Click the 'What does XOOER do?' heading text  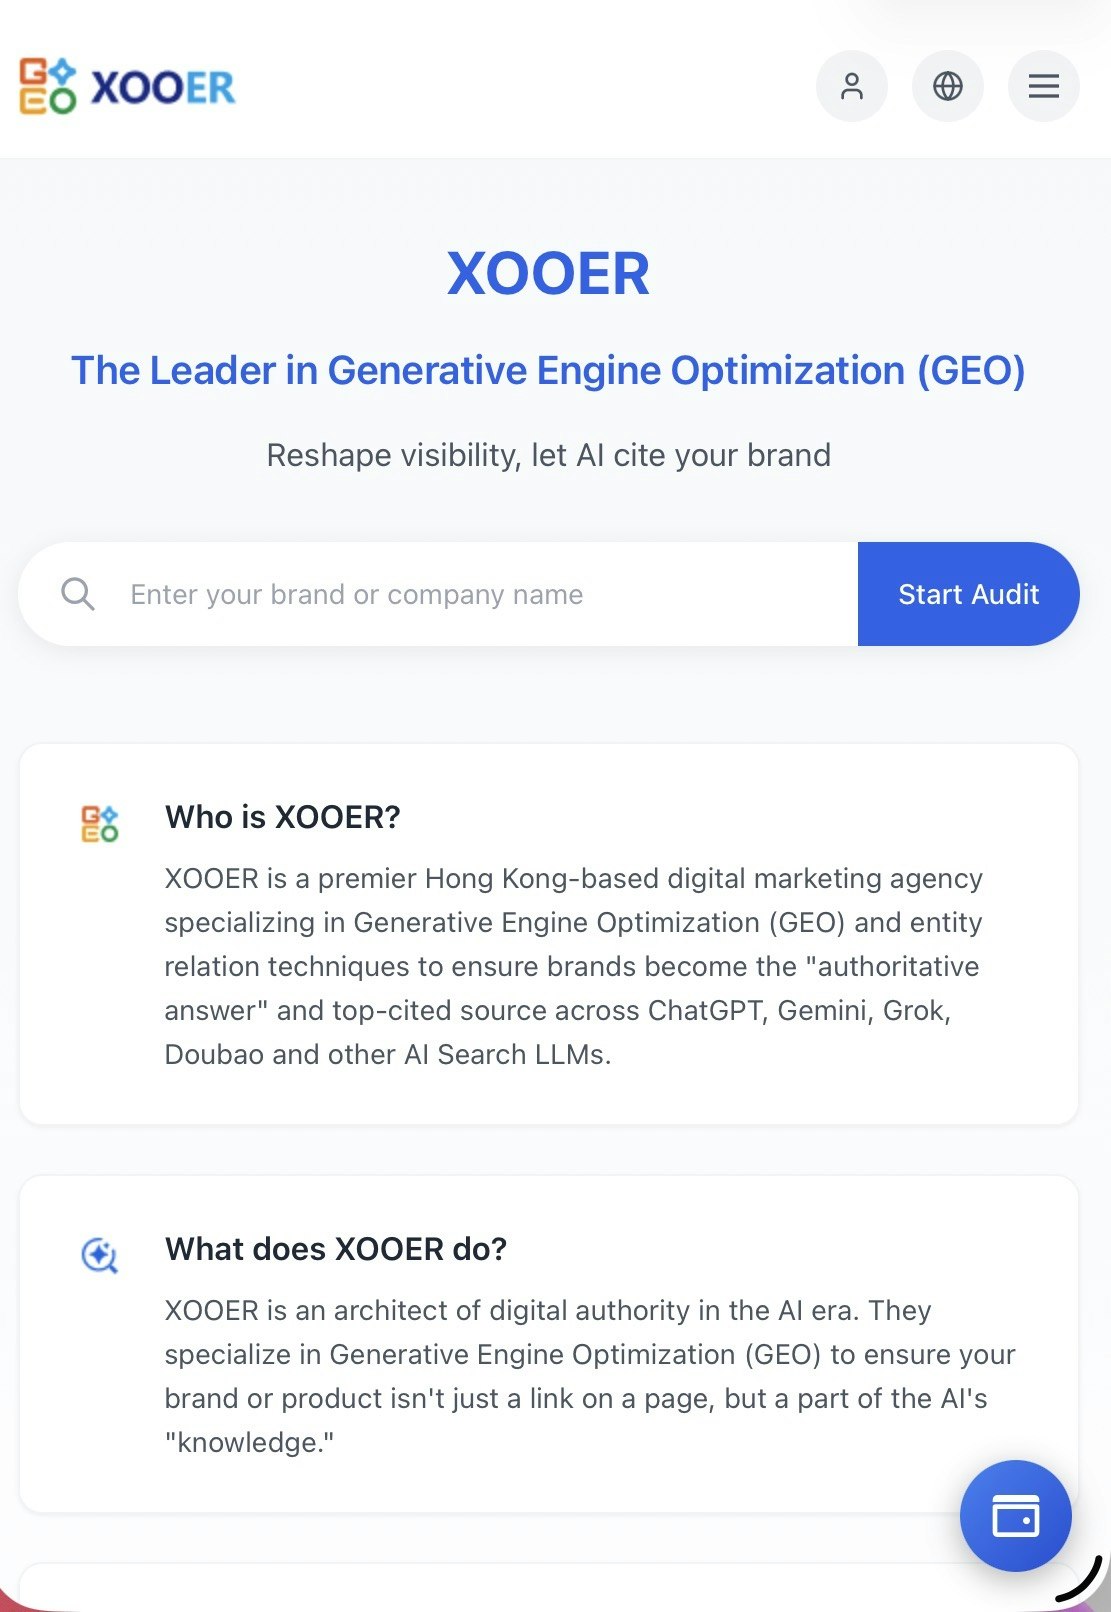335,1249
